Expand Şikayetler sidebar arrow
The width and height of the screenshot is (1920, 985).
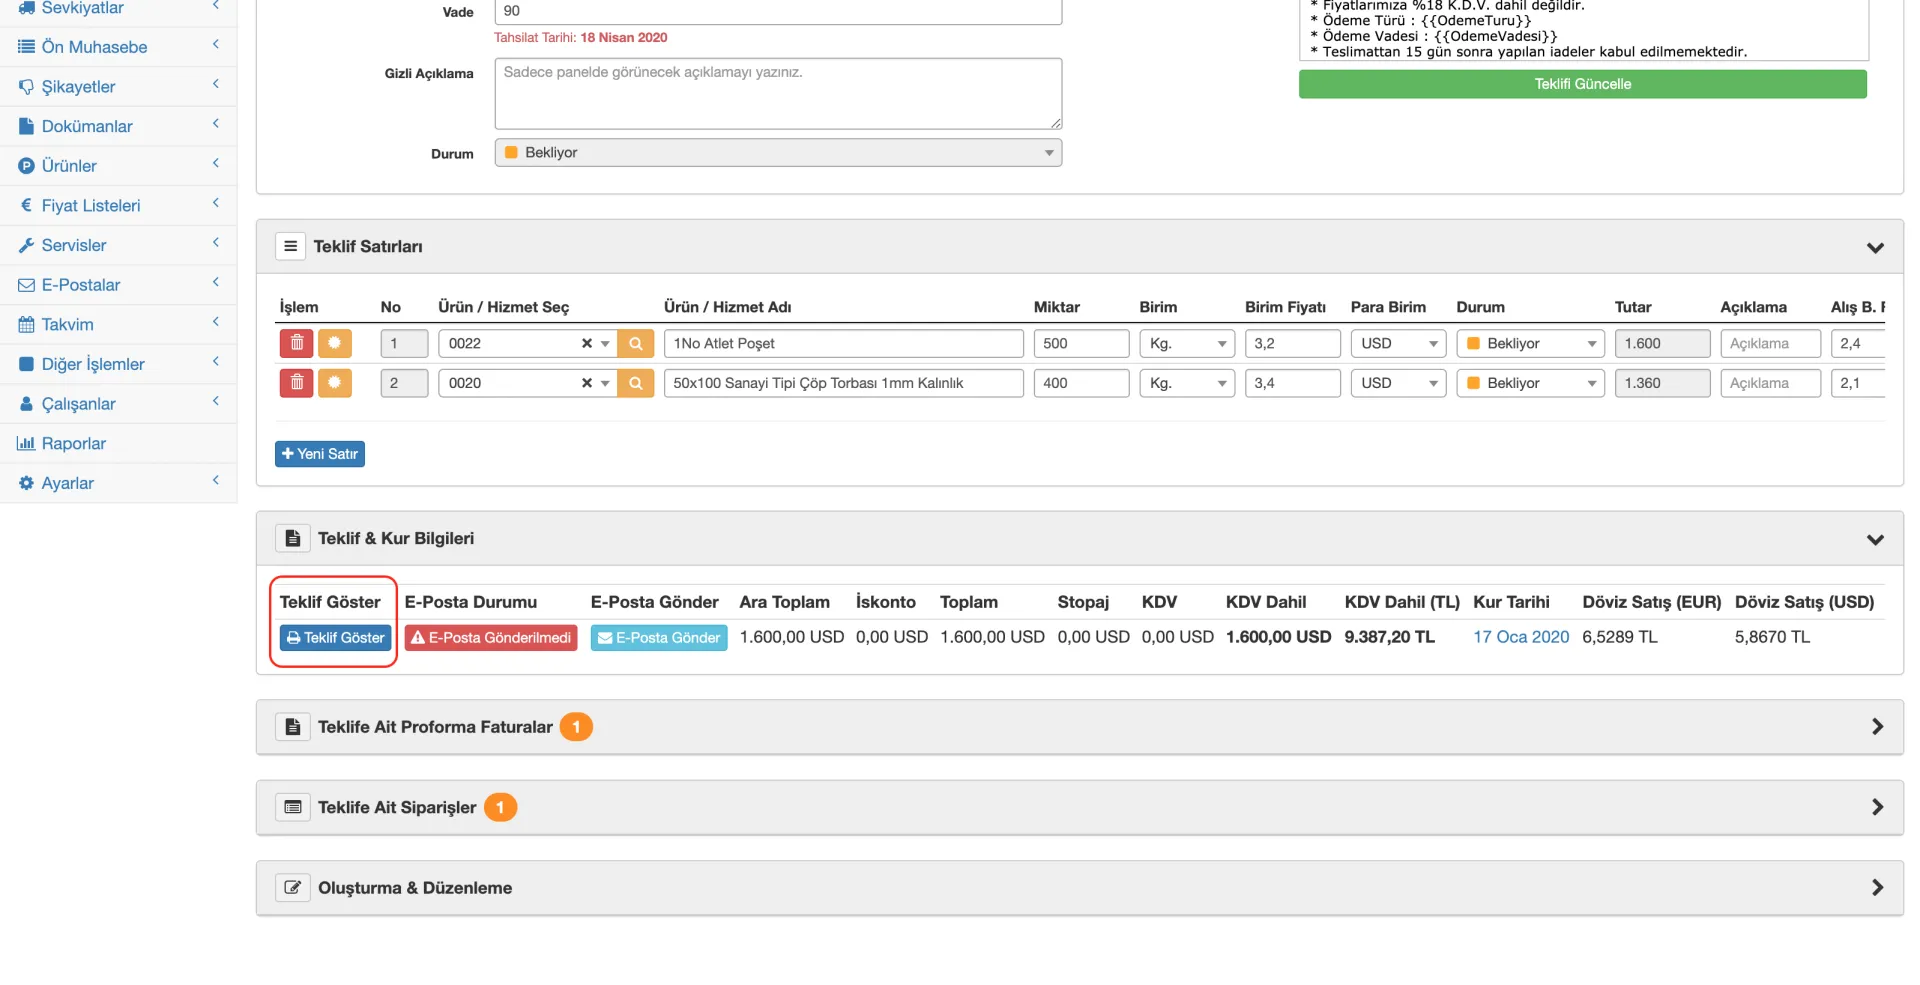pos(215,84)
